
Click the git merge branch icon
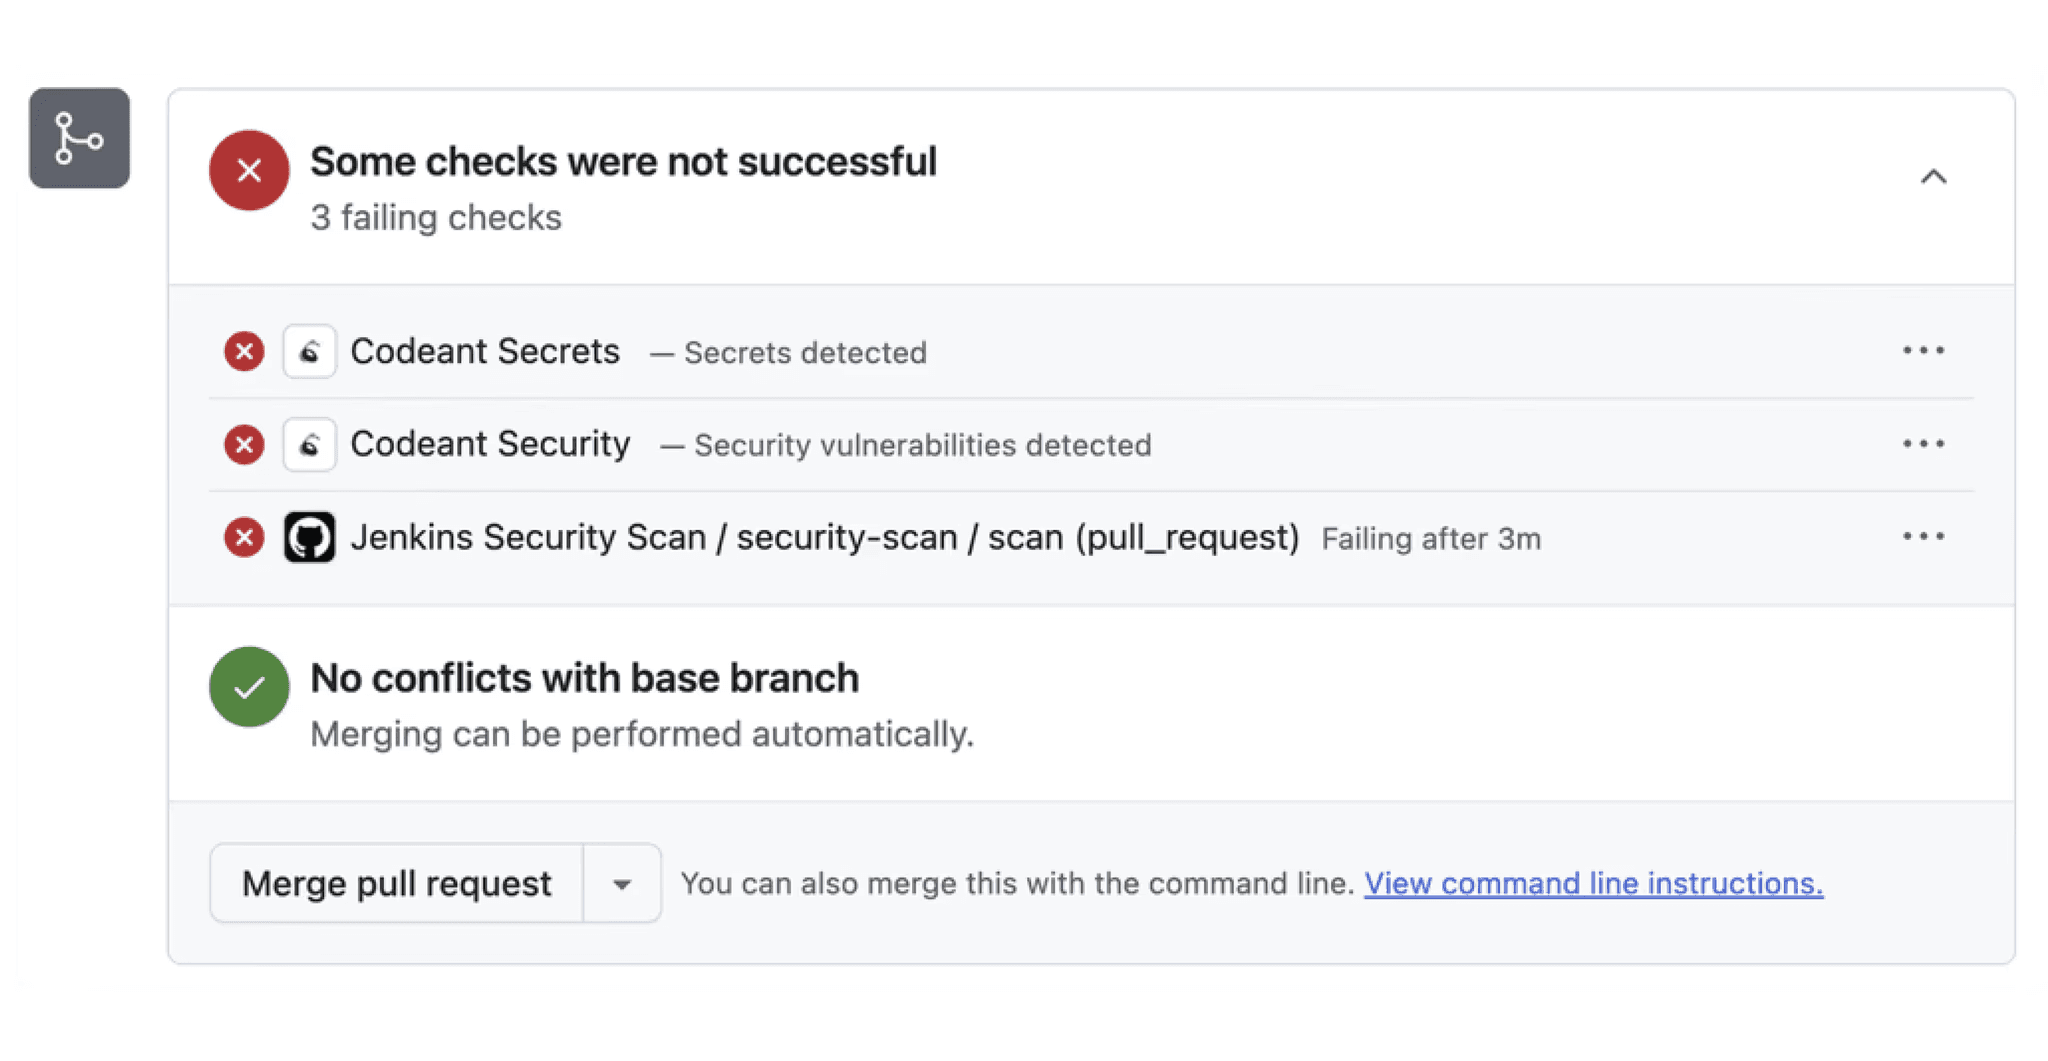click(79, 138)
